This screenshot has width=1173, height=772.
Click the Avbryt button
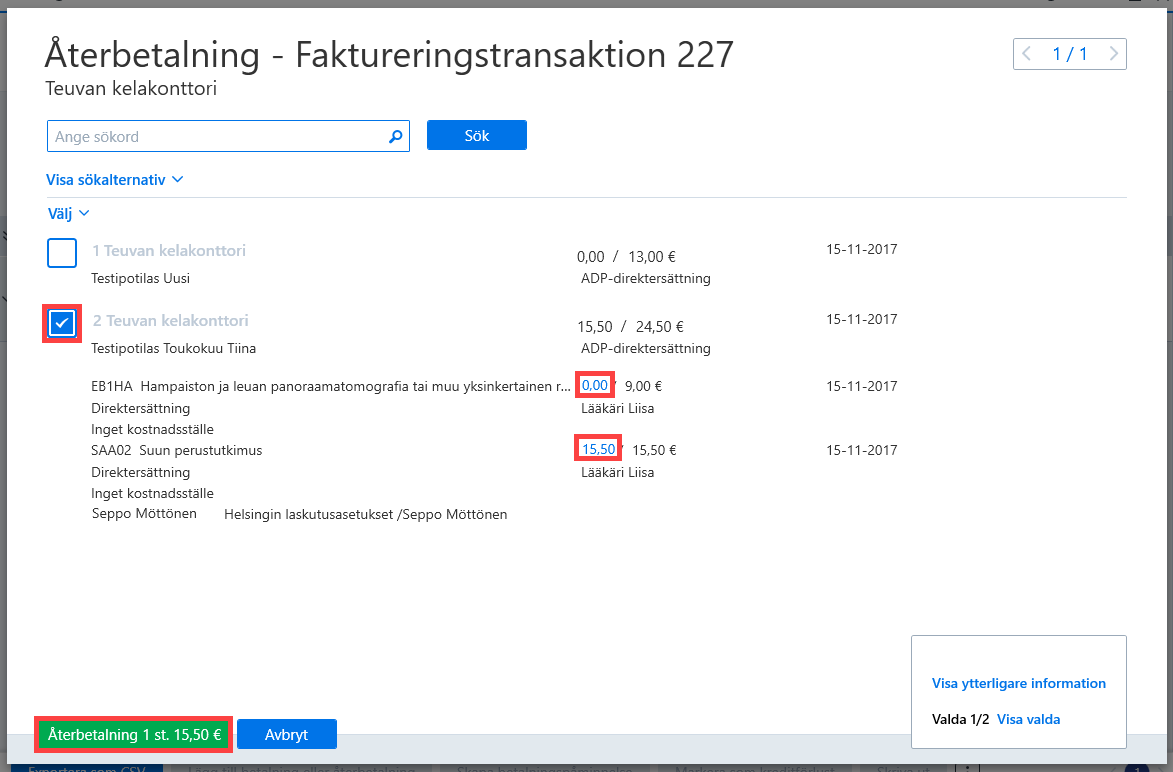pyautogui.click(x=287, y=735)
